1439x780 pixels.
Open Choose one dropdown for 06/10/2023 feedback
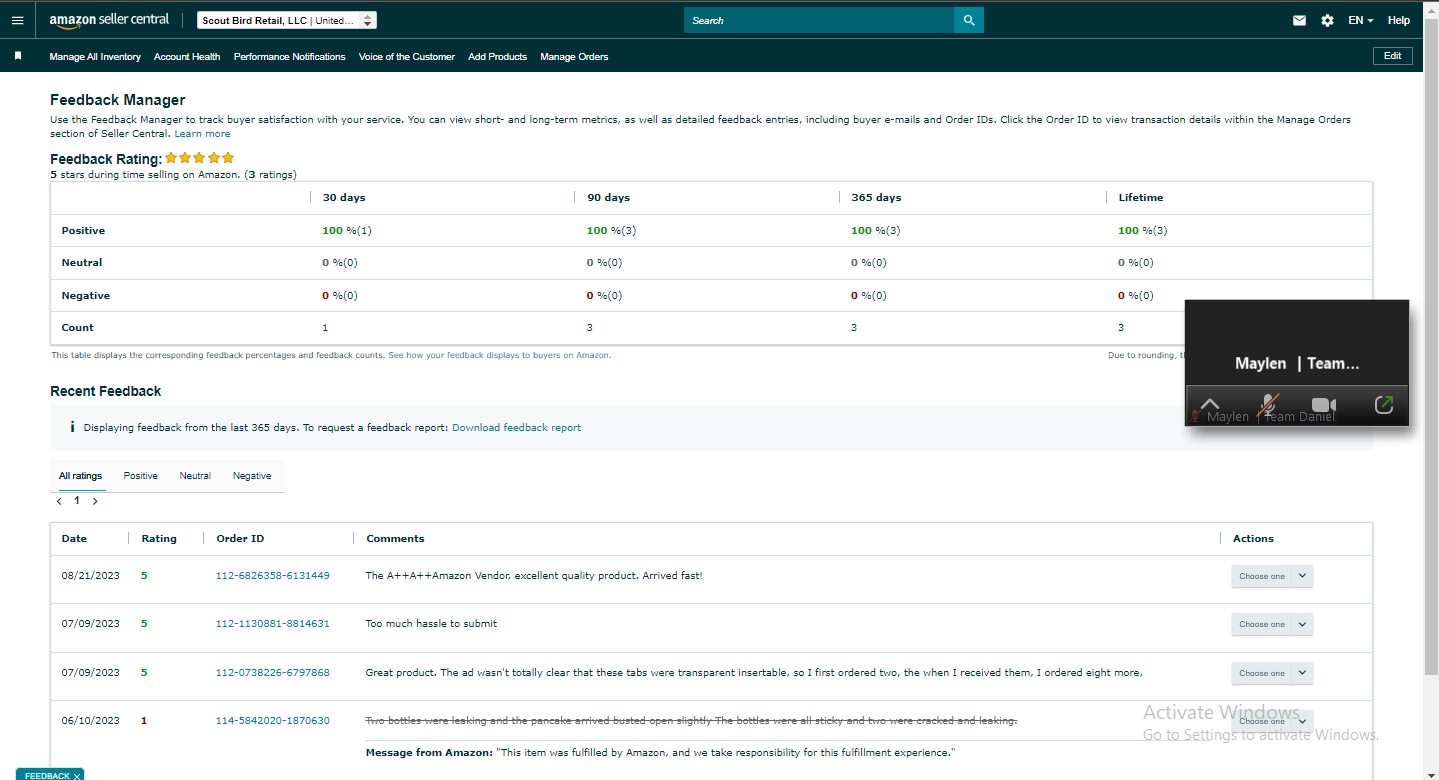point(1271,720)
